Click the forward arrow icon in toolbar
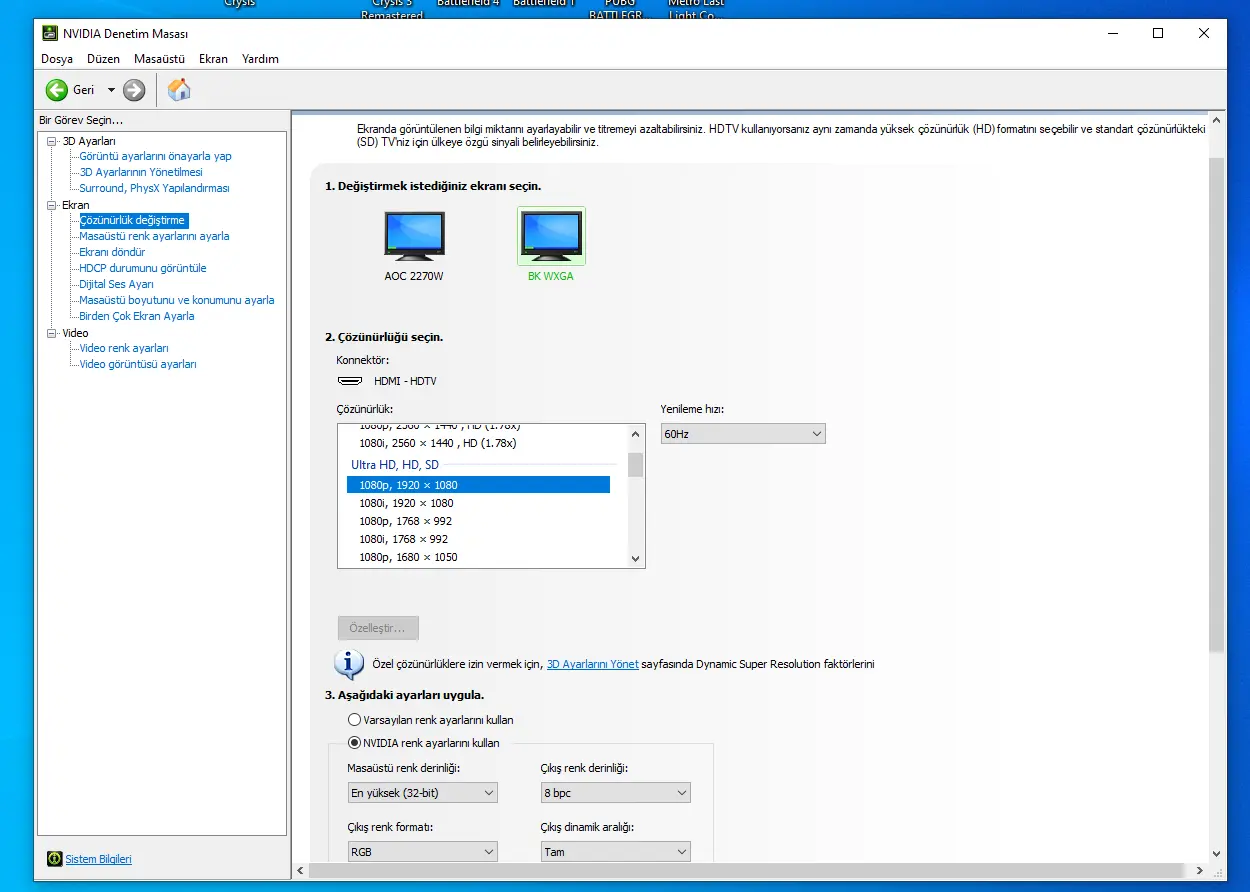The height and width of the screenshot is (892, 1250). [134, 90]
